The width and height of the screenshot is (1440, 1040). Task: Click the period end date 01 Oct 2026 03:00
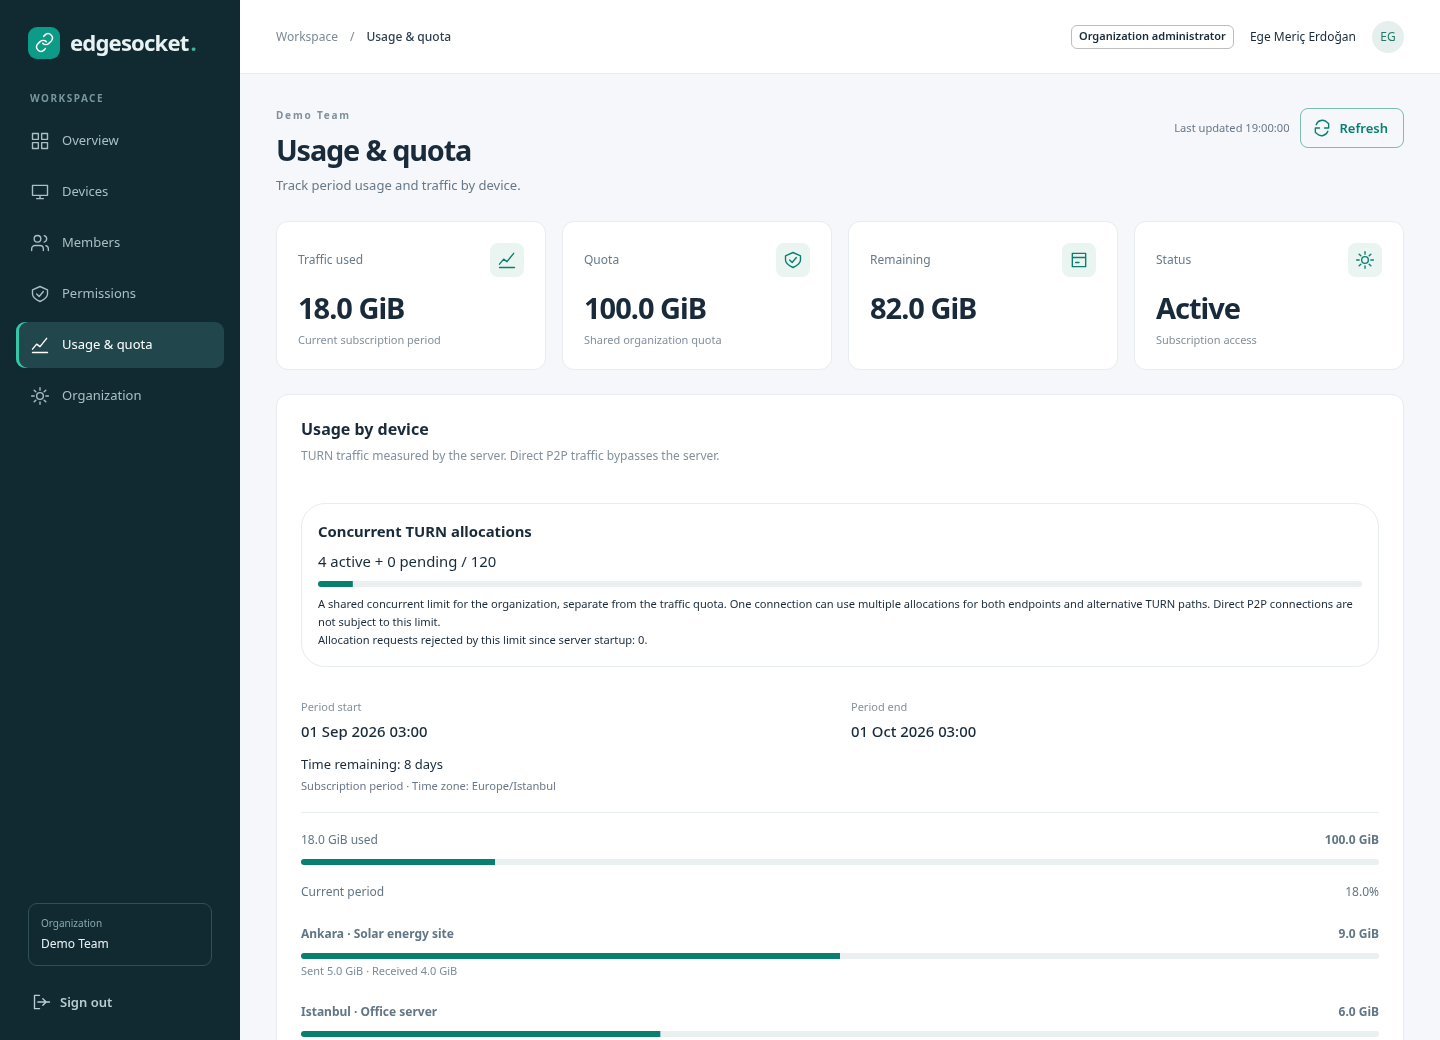913,732
